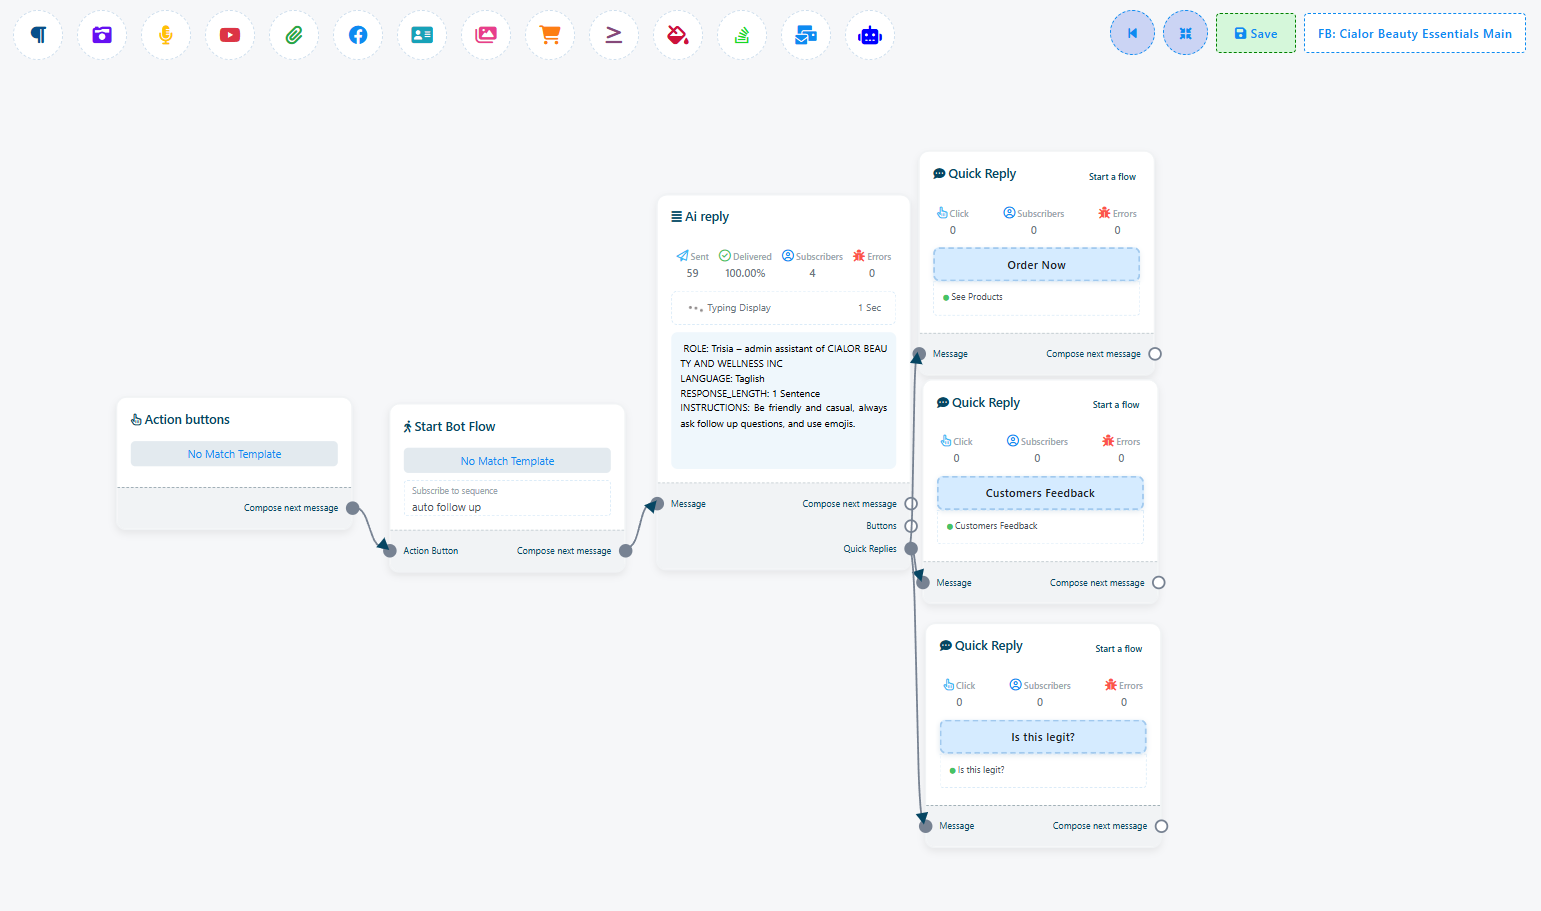The image size is (1541, 911).
Task: Save the bot flow
Action: 1256,33
